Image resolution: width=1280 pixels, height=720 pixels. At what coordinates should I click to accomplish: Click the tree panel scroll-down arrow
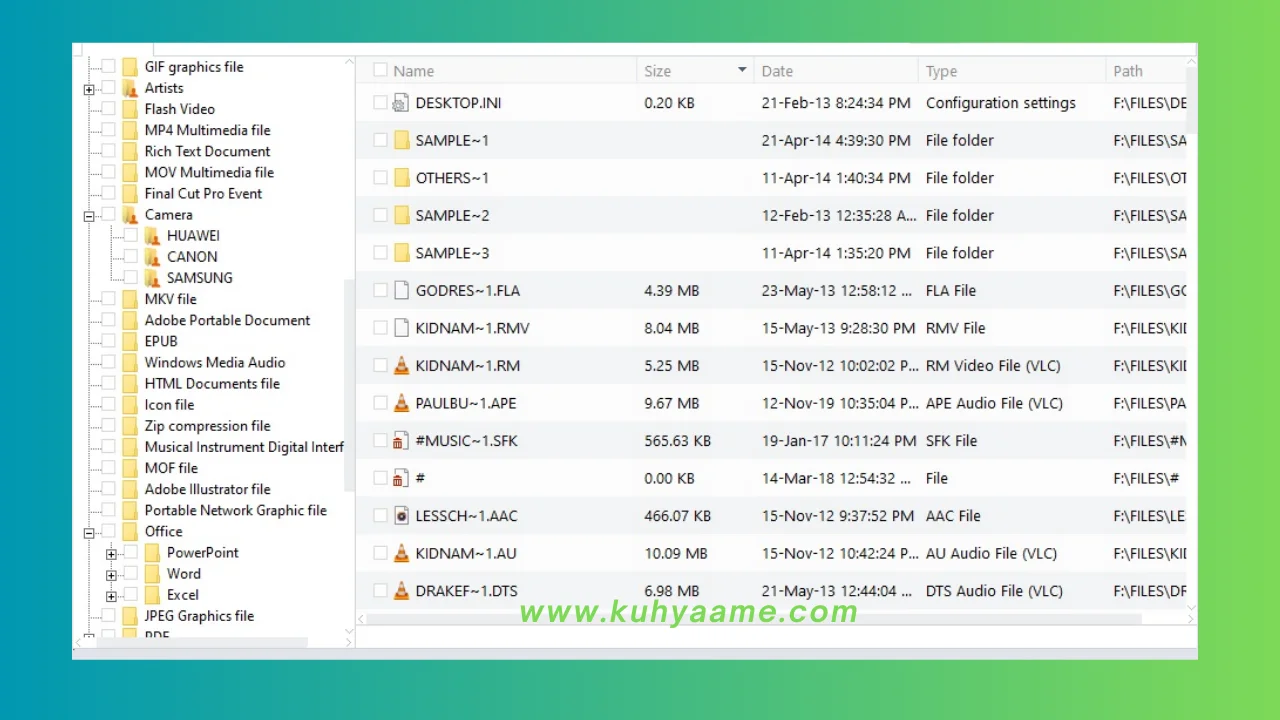[x=349, y=631]
